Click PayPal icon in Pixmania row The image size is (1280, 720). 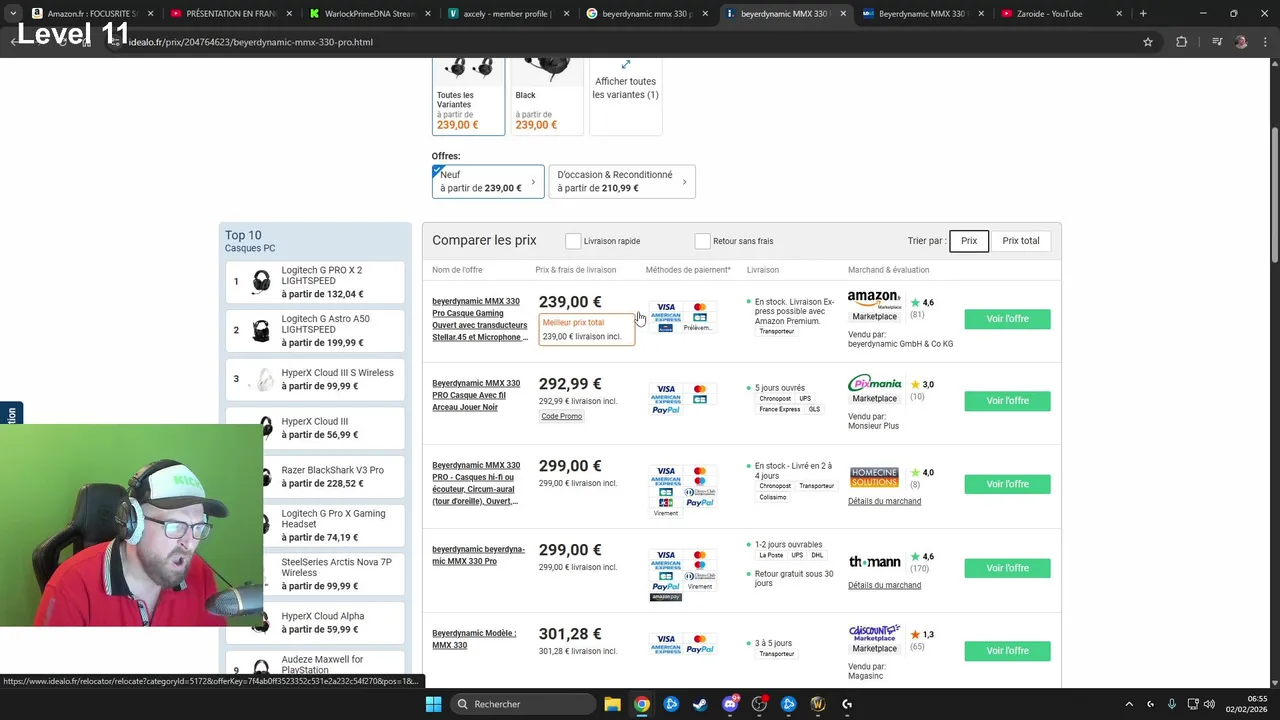(666, 409)
